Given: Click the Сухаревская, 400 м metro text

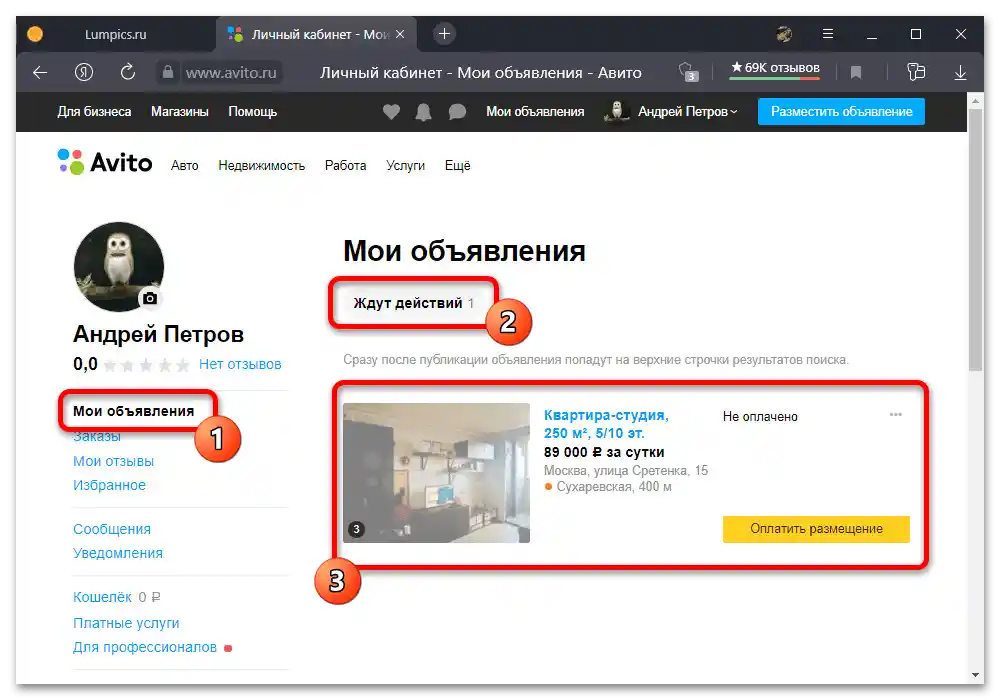Looking at the screenshot, I should 614,487.
